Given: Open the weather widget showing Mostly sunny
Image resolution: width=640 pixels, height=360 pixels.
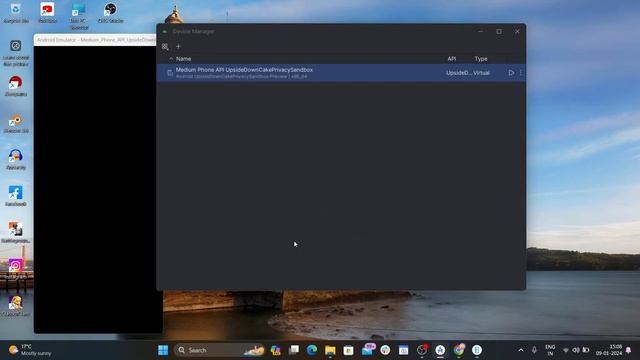Looking at the screenshot, I should 31,350.
